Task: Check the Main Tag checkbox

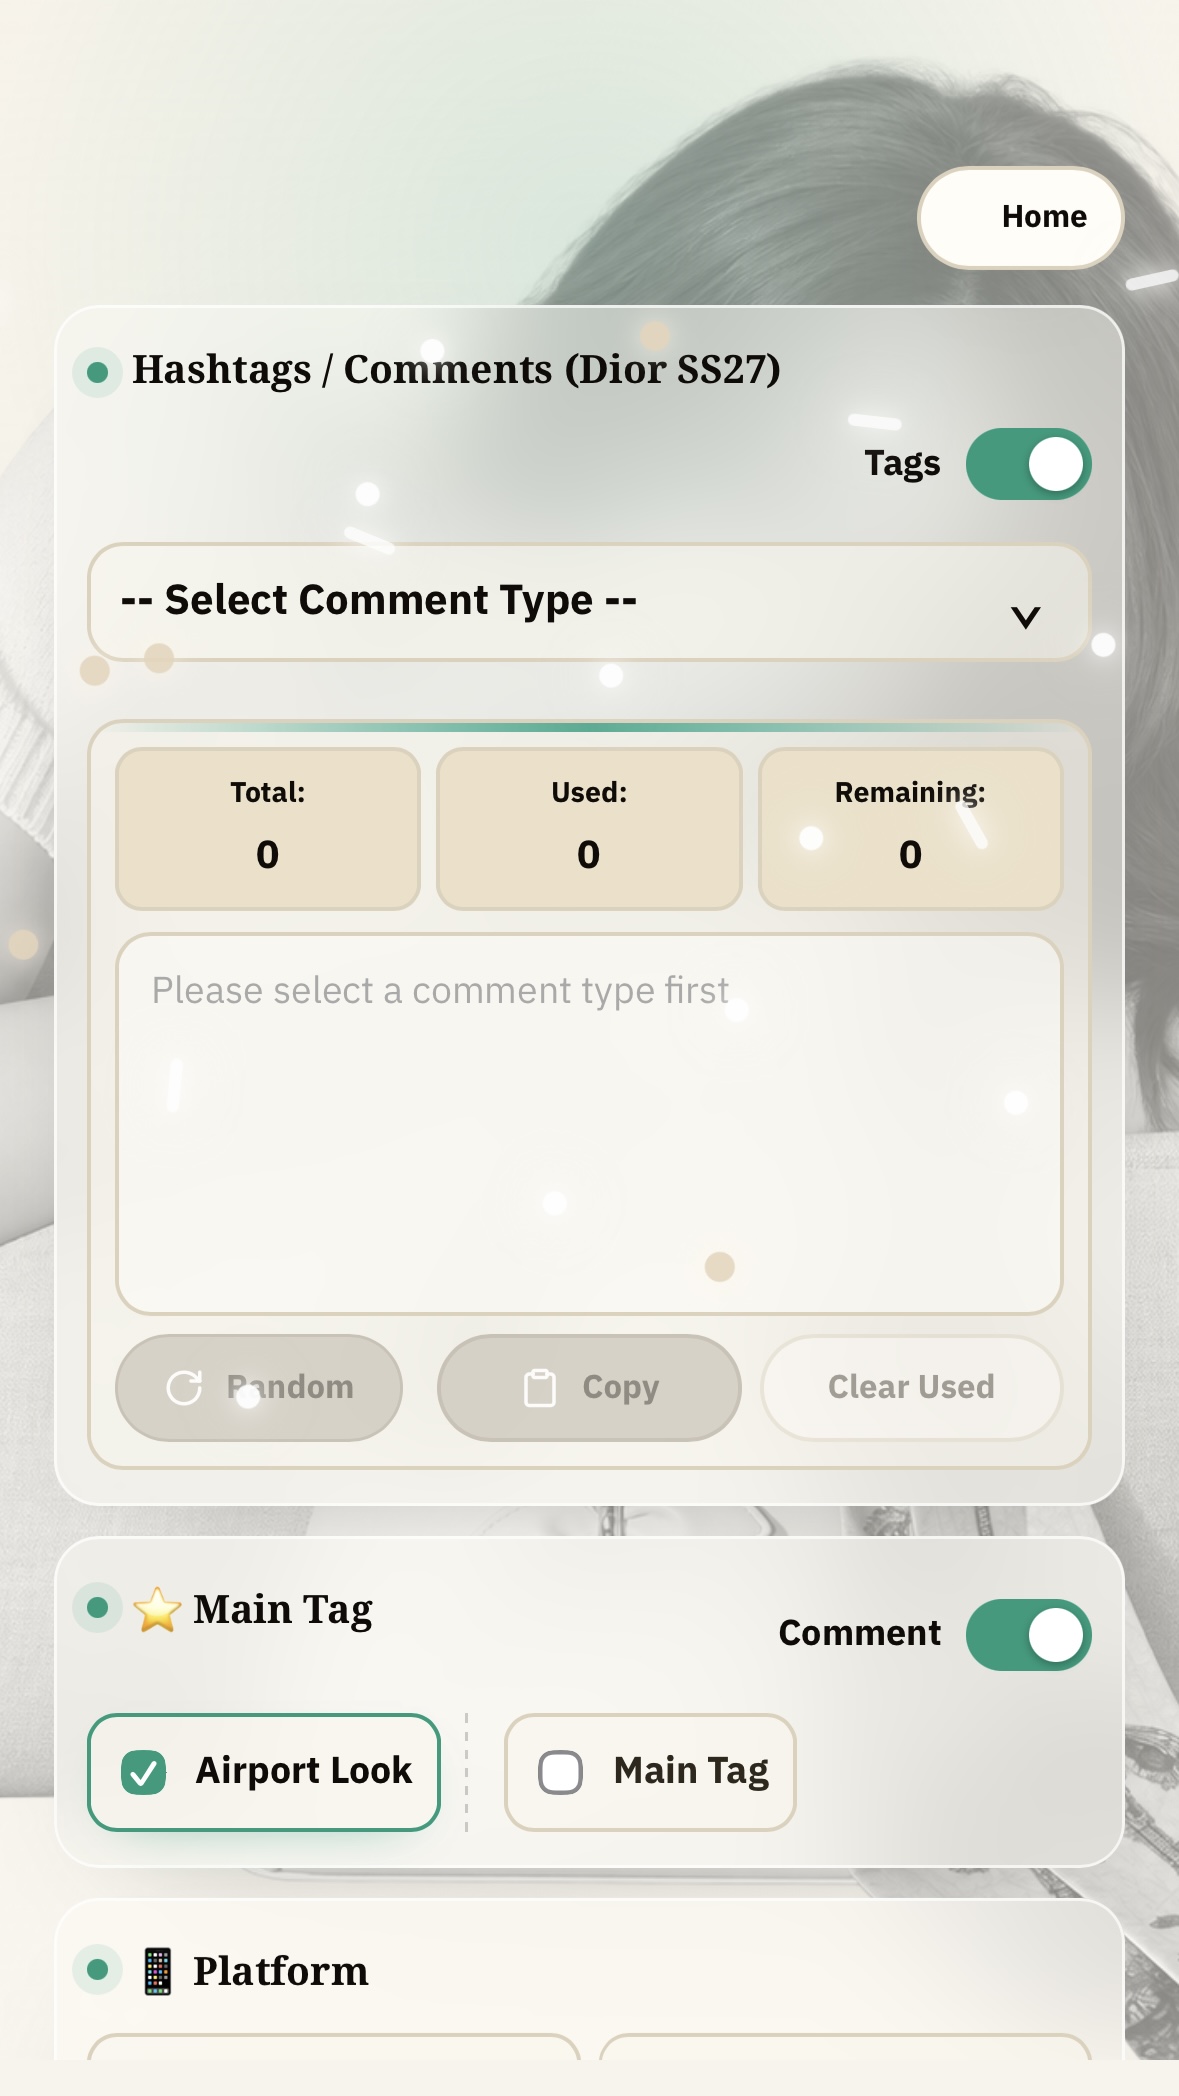Action: 560,1772
